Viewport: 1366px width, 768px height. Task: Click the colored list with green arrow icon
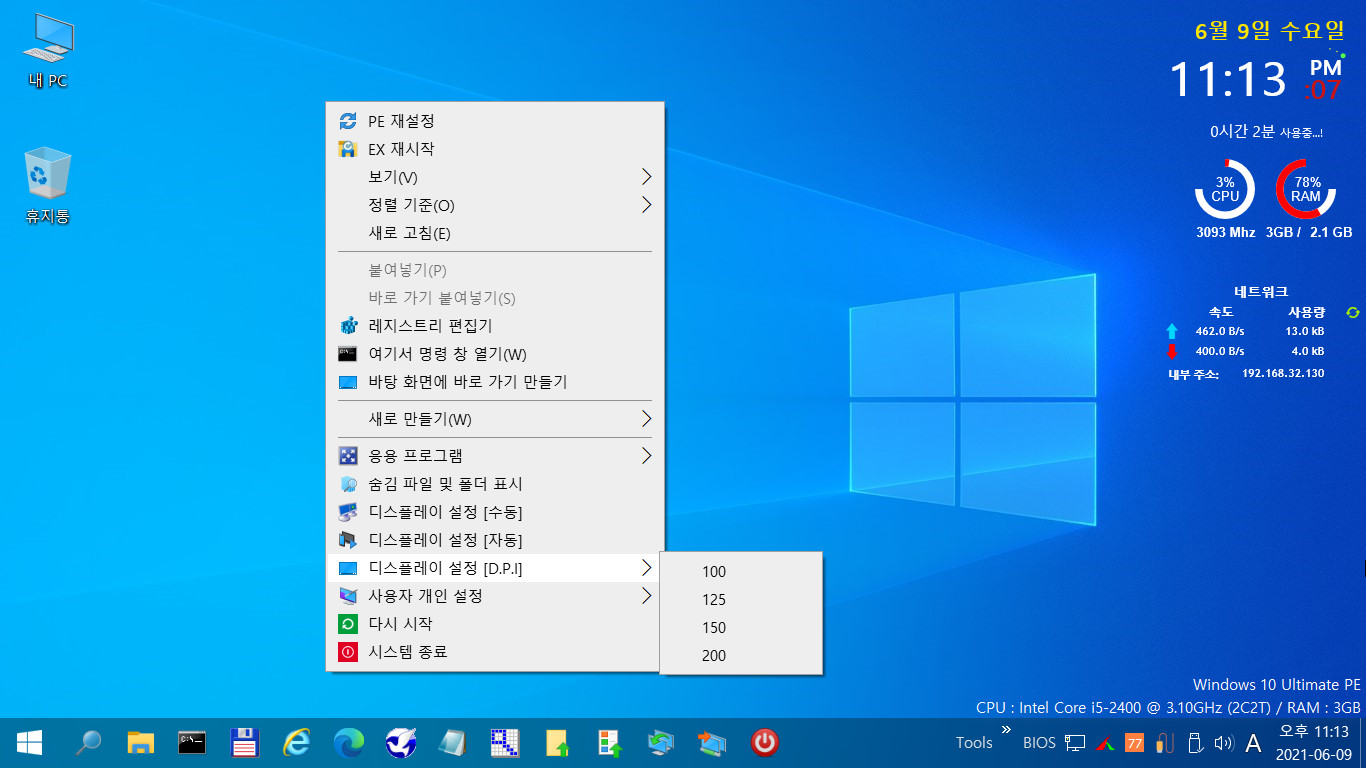tap(609, 742)
